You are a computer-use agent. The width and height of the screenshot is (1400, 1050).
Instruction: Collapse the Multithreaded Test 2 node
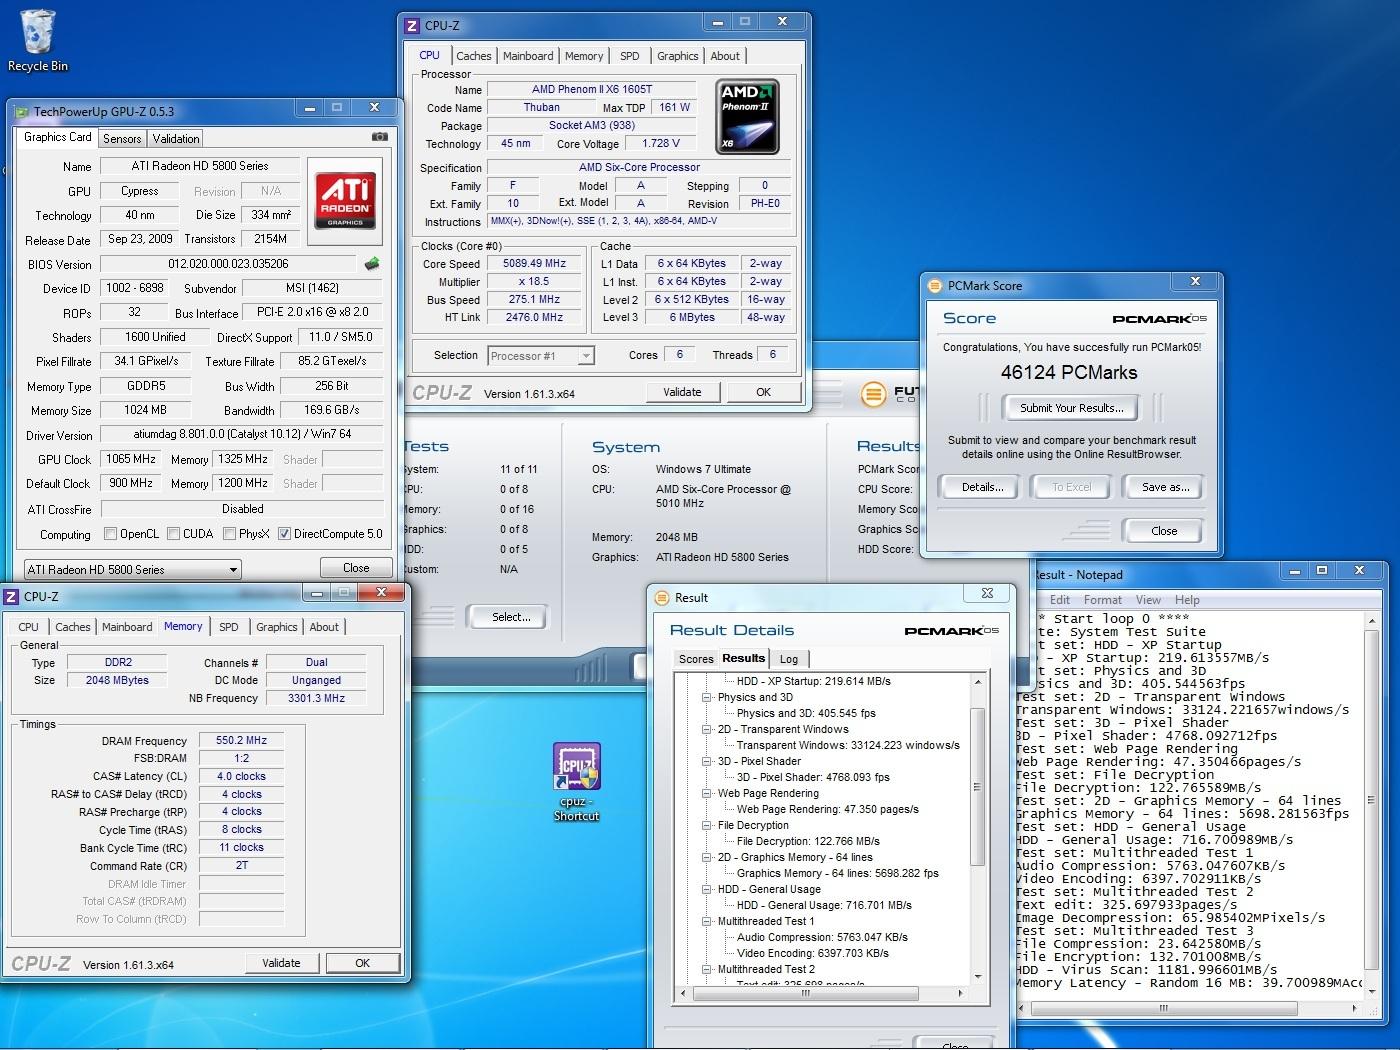click(x=707, y=969)
